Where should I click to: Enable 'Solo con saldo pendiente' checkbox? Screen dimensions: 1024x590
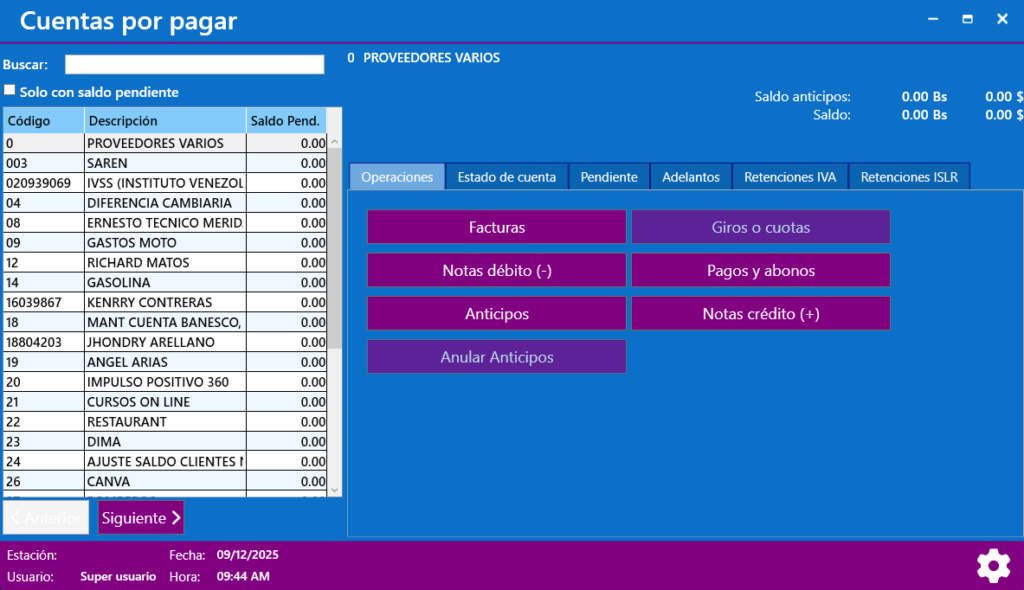pos(10,91)
